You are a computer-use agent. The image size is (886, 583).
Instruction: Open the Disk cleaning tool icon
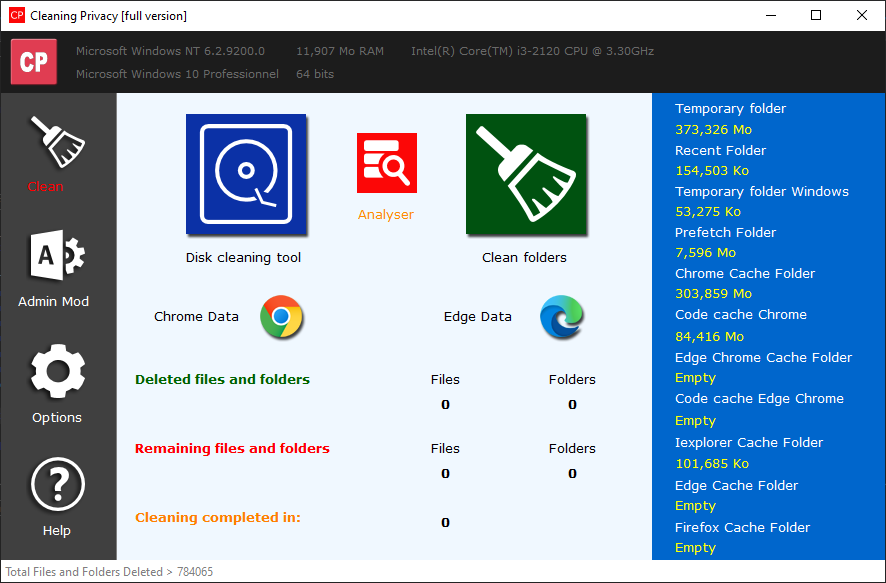coord(246,174)
